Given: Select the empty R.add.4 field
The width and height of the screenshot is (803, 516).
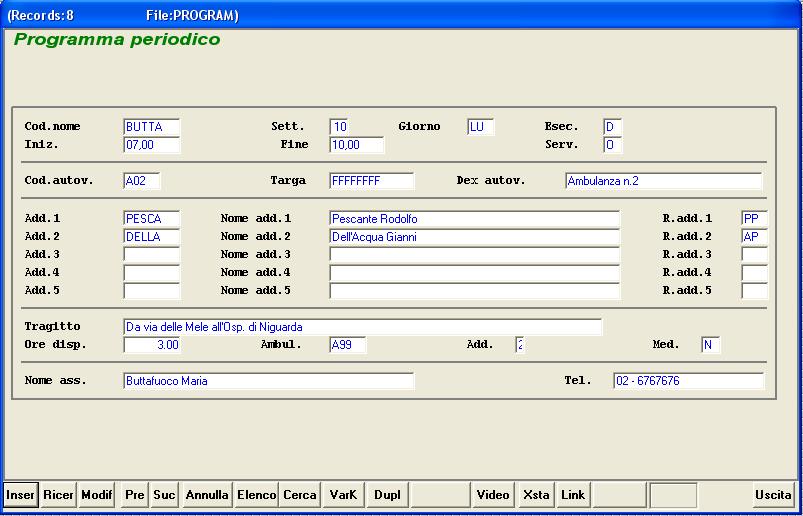Looking at the screenshot, I should (x=754, y=273).
